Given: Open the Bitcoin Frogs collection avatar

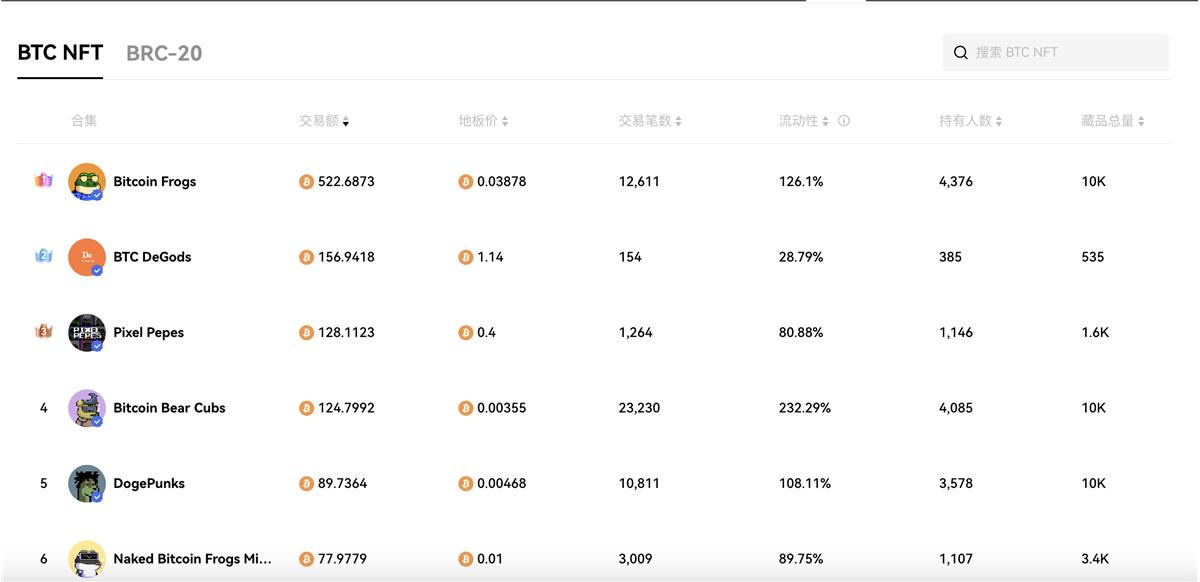Looking at the screenshot, I should [x=87, y=182].
